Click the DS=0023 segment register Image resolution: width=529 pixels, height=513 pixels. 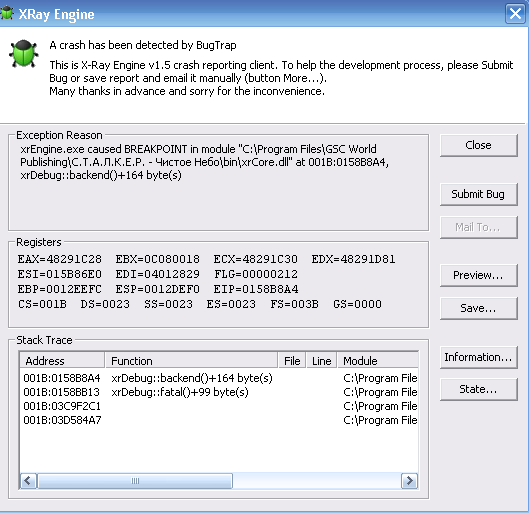click(x=105, y=304)
